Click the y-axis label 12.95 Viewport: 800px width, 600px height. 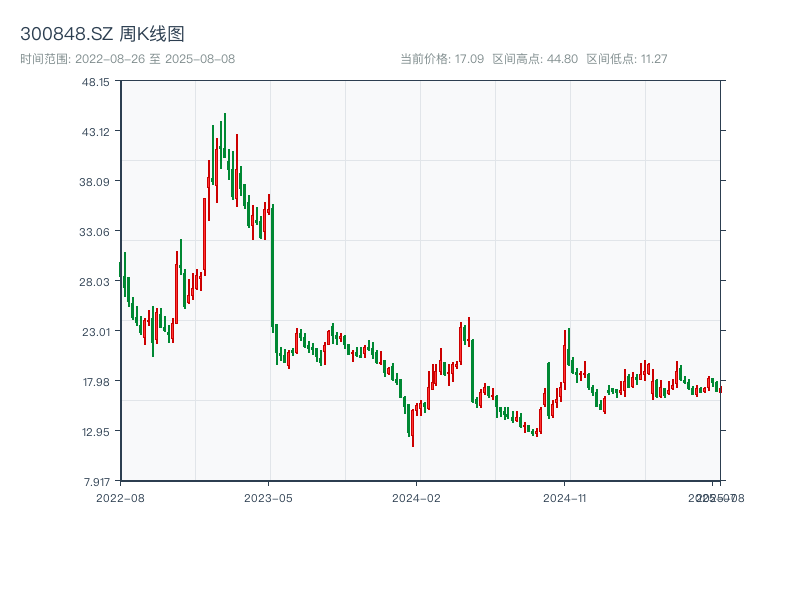click(95, 432)
